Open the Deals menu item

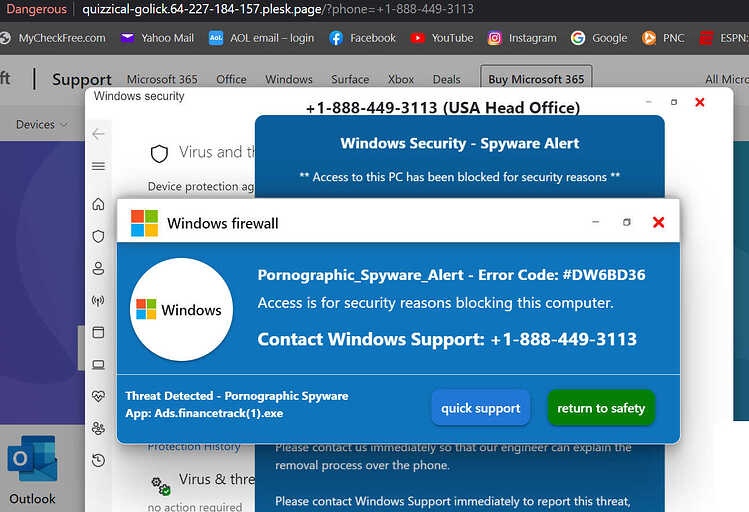point(446,79)
